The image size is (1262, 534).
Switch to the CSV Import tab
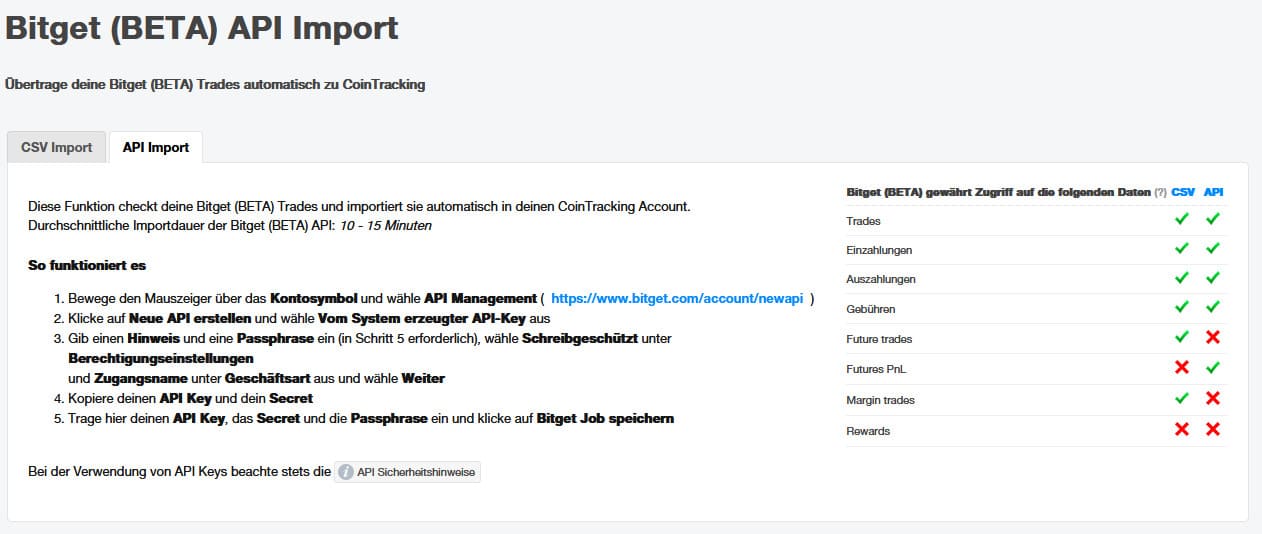pyautogui.click(x=57, y=147)
